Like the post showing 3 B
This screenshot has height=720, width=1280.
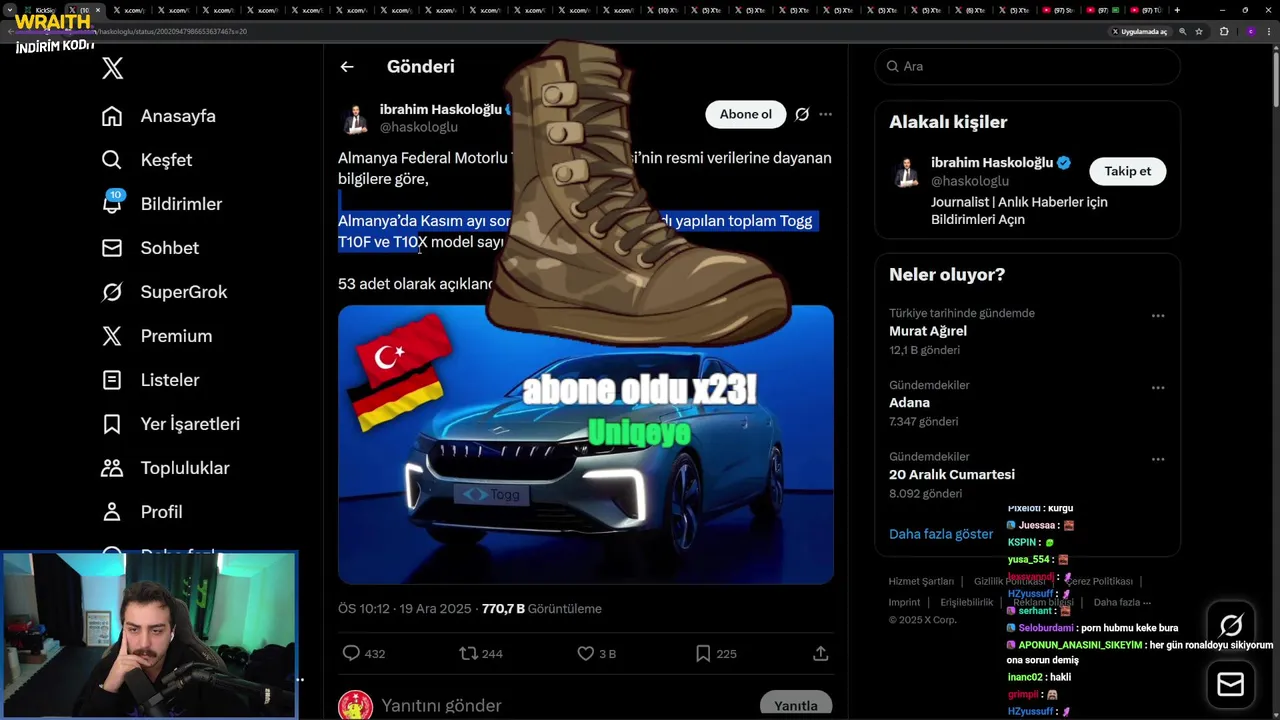[585, 653]
